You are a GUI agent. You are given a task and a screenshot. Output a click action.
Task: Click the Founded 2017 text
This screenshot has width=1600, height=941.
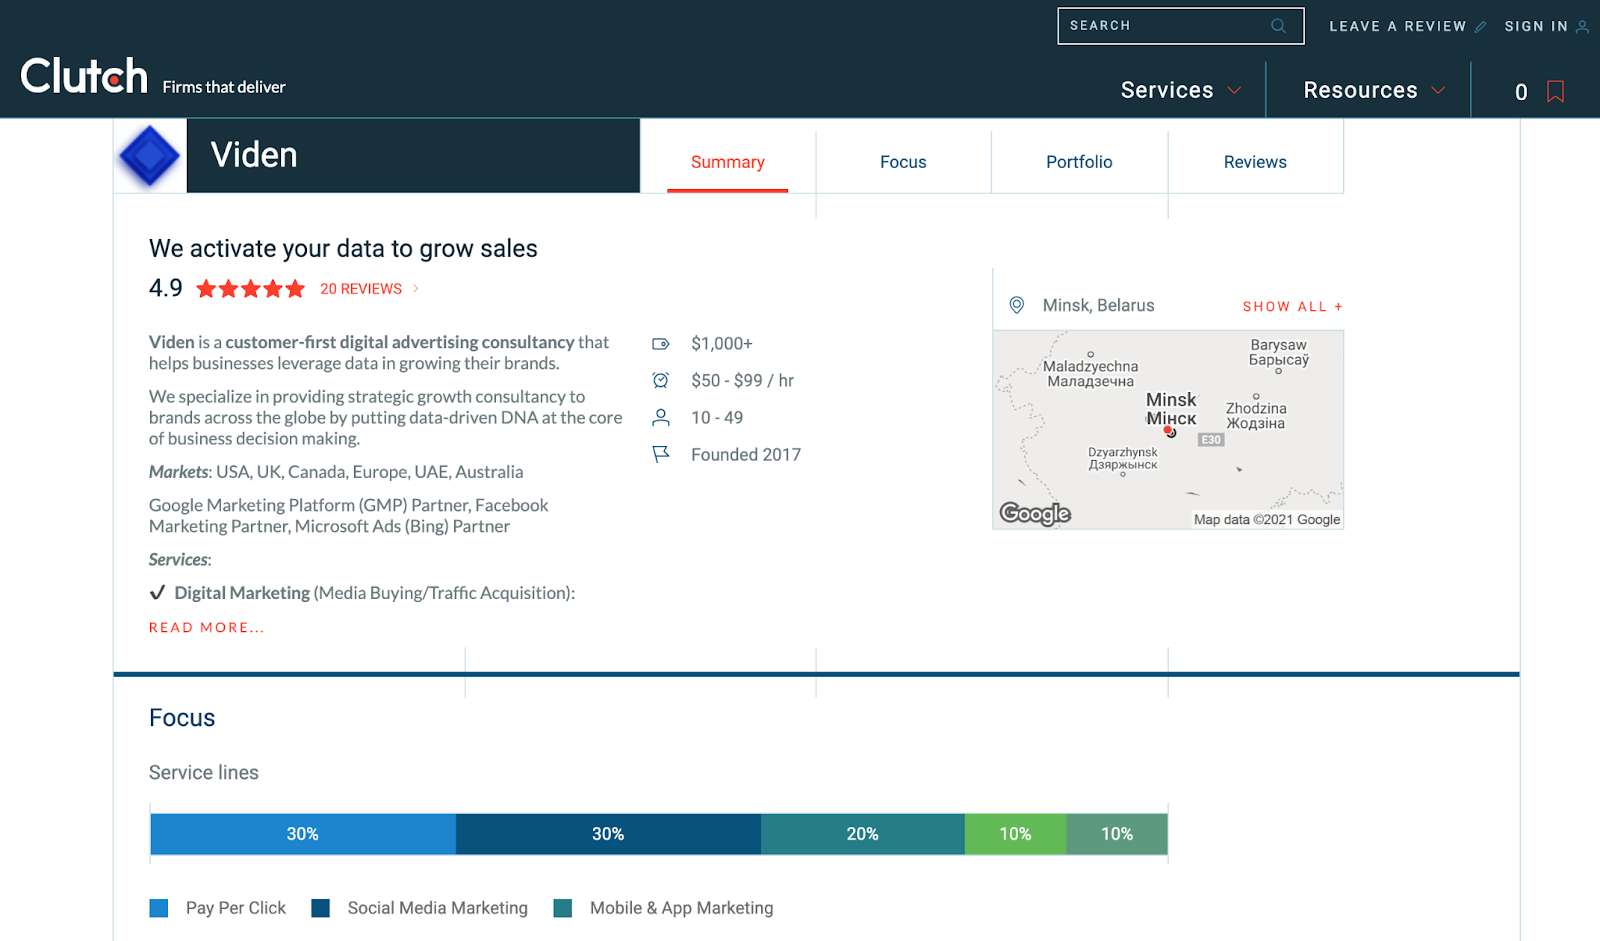tap(746, 455)
